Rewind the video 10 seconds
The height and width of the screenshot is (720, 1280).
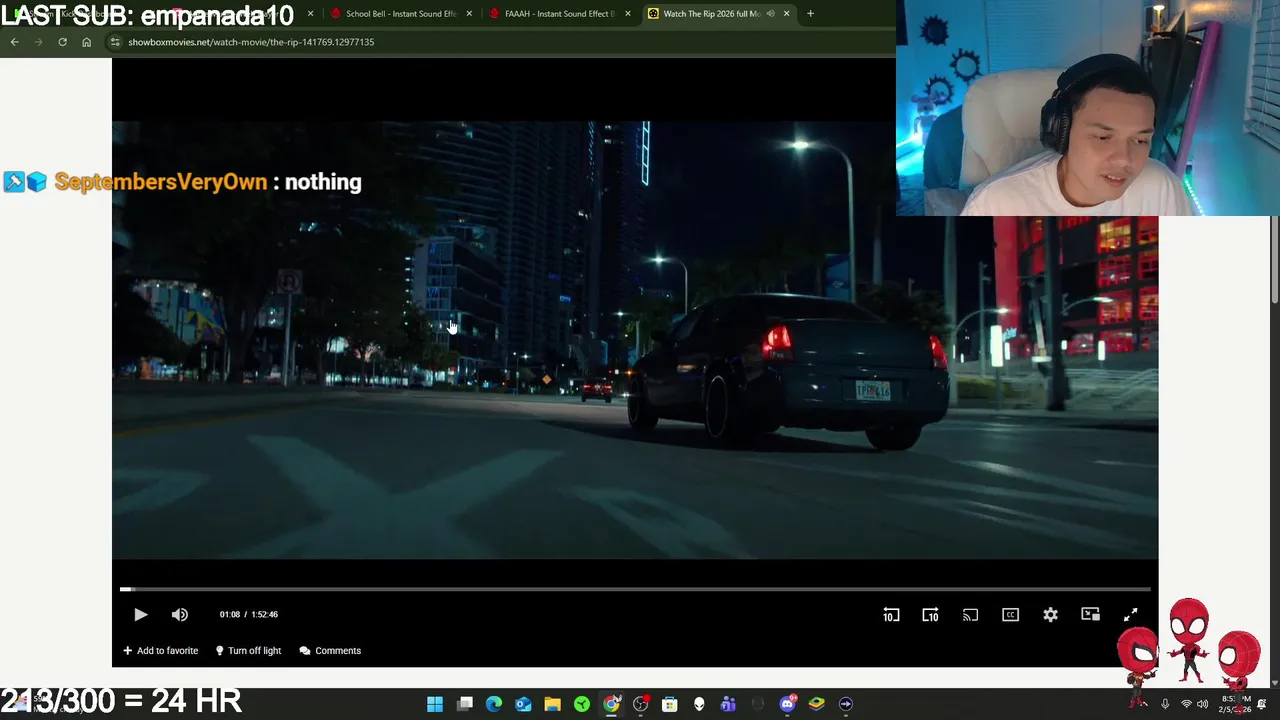tap(891, 615)
